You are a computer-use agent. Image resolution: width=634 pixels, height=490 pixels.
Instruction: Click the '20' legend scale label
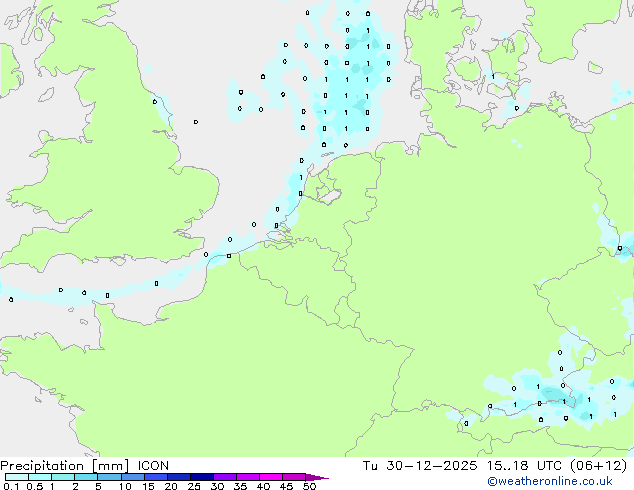(171, 486)
